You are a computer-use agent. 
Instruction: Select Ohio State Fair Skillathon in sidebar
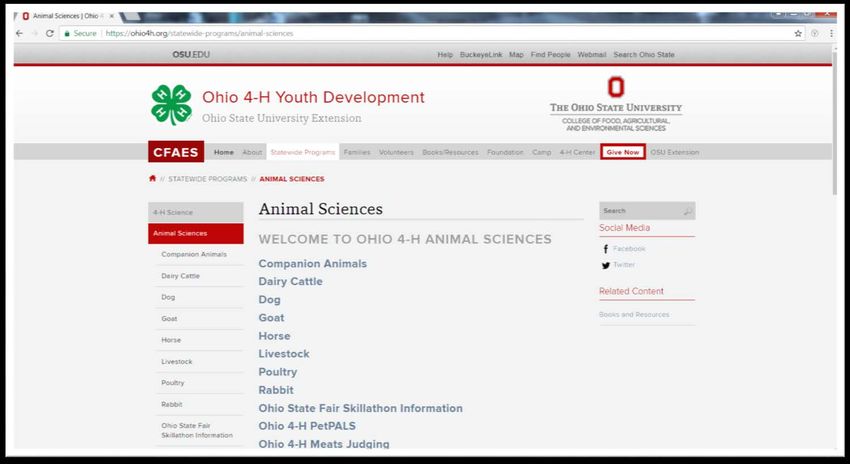[x=197, y=430]
